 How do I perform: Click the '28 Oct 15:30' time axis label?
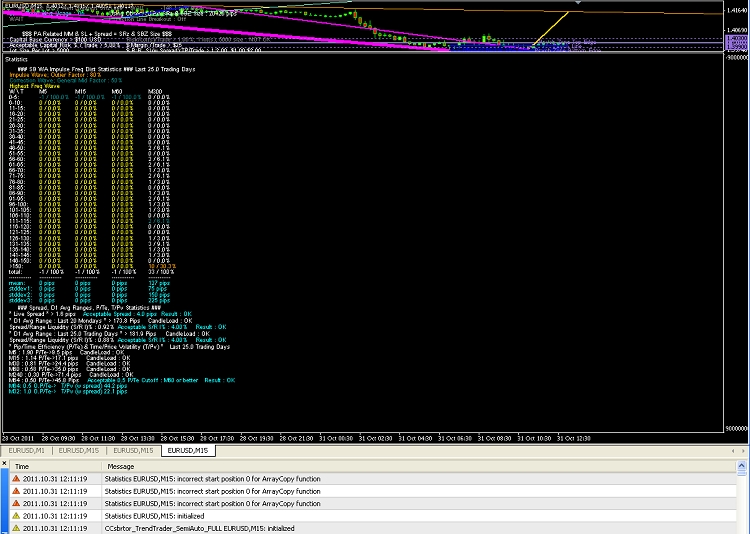pos(177,438)
